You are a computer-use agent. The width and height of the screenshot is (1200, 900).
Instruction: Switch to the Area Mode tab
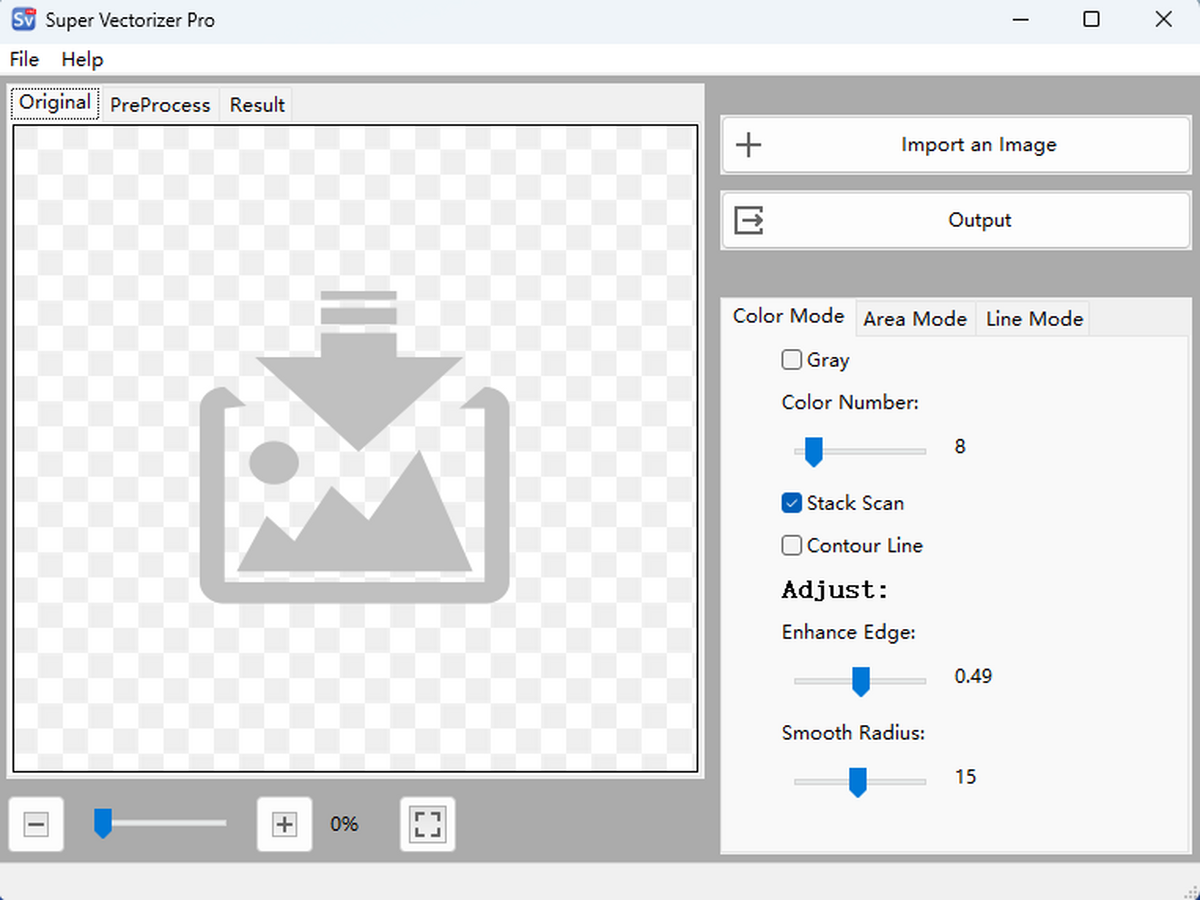(x=914, y=318)
